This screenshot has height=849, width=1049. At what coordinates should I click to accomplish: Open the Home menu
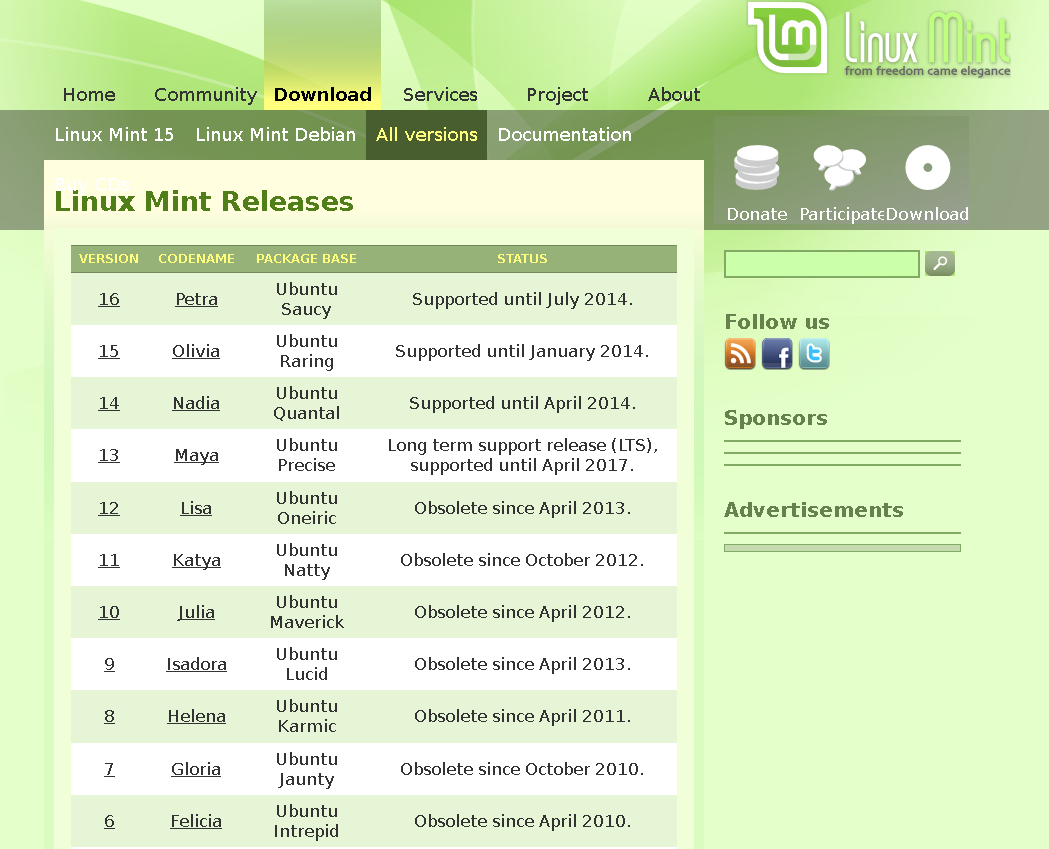[x=89, y=94]
